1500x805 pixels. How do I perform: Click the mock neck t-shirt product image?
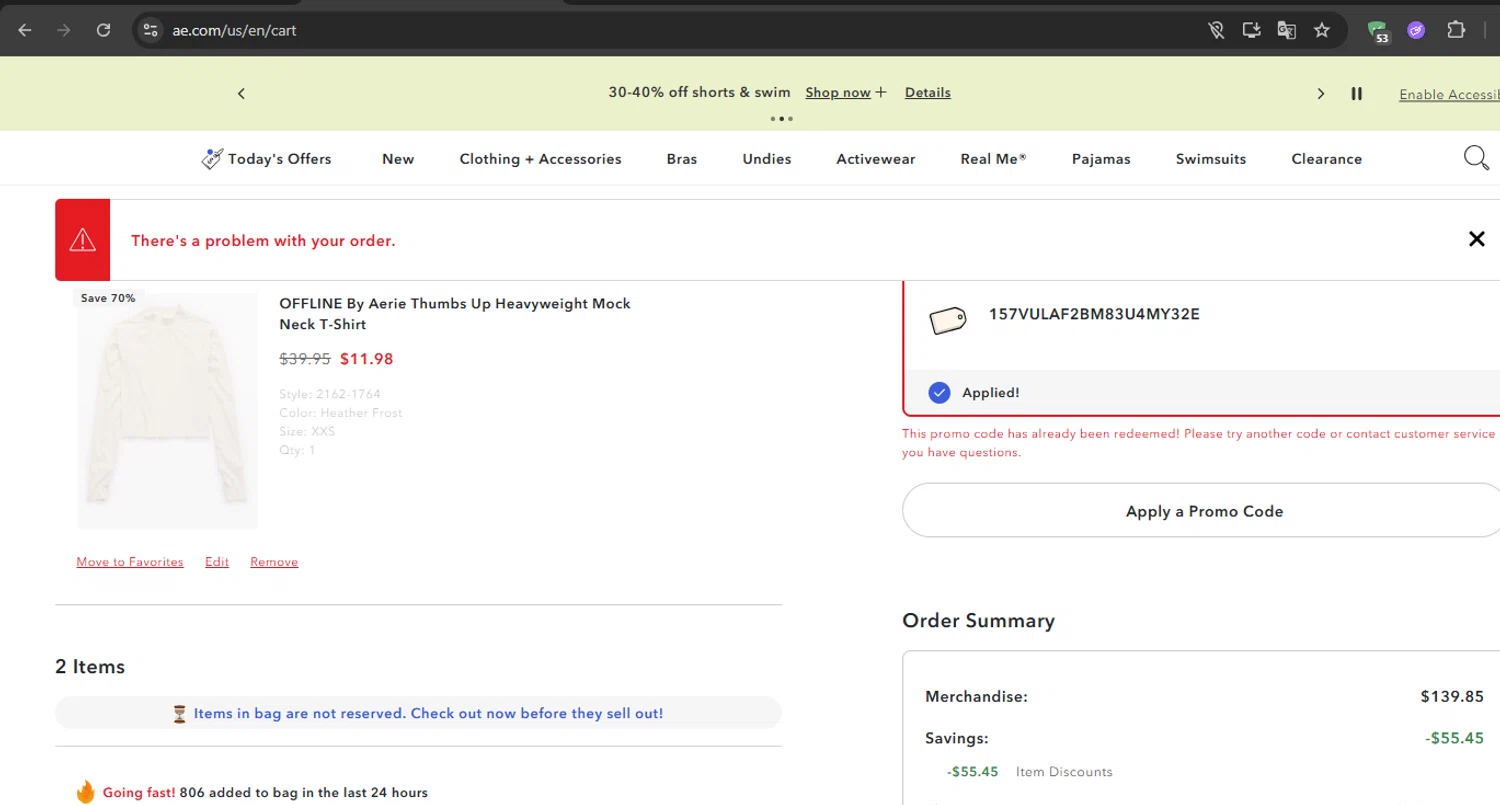tap(167, 410)
